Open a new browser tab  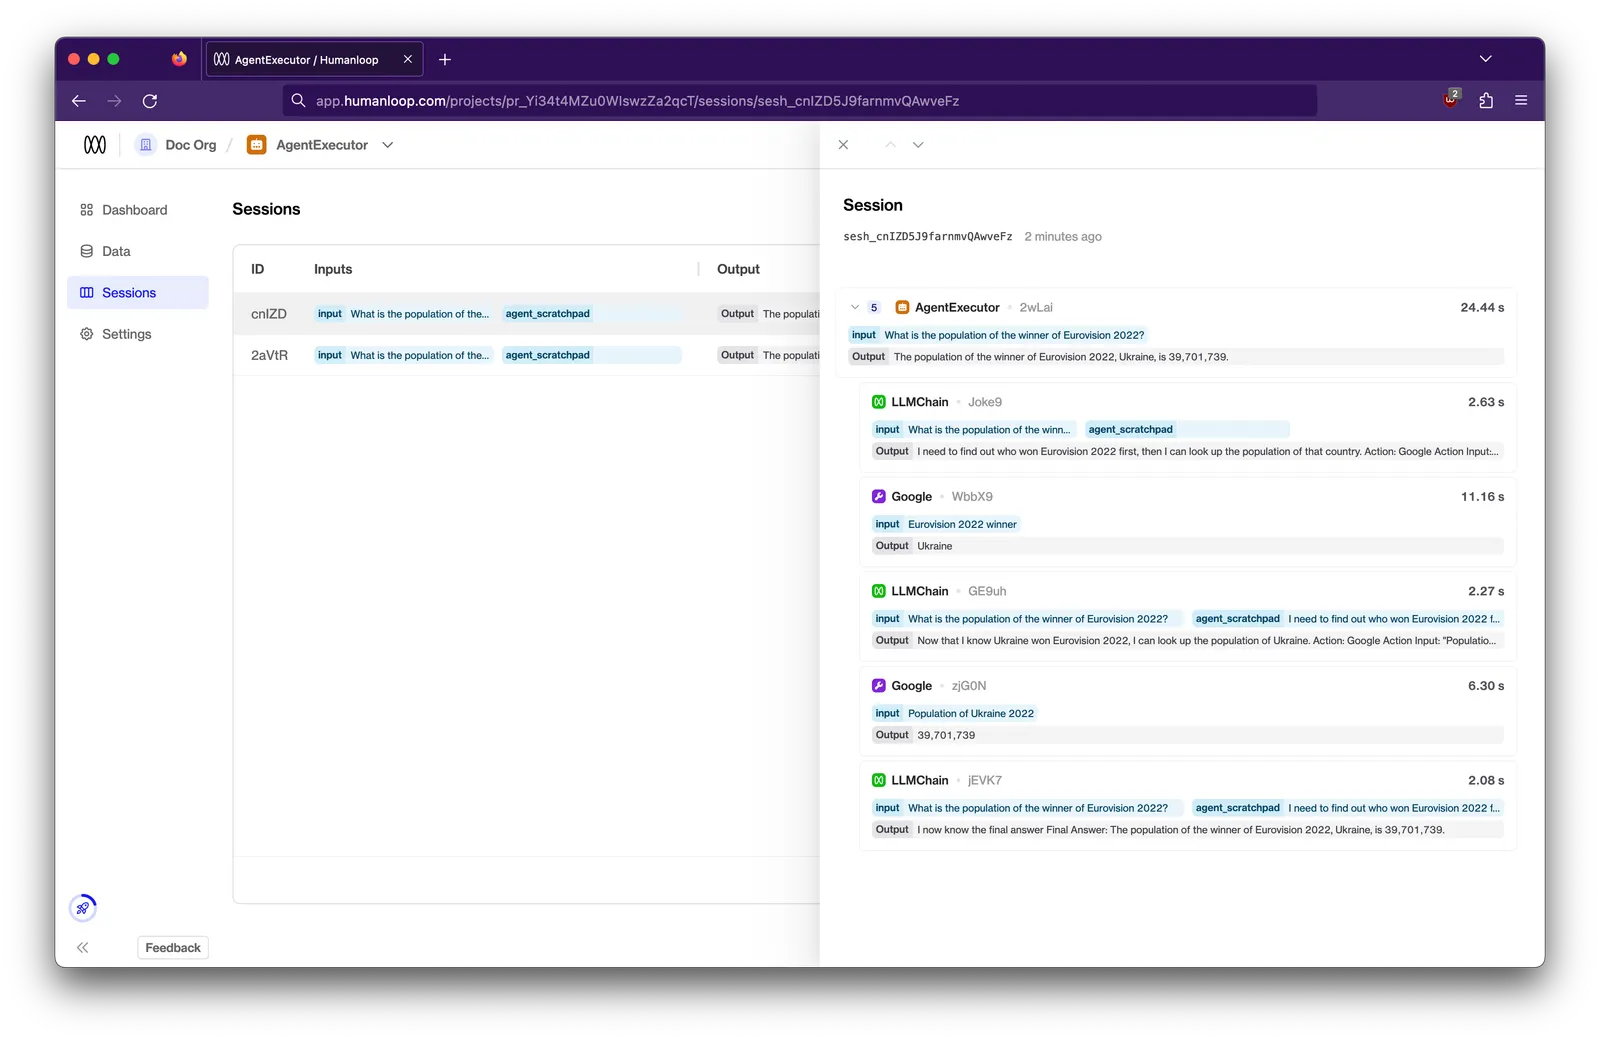point(445,60)
